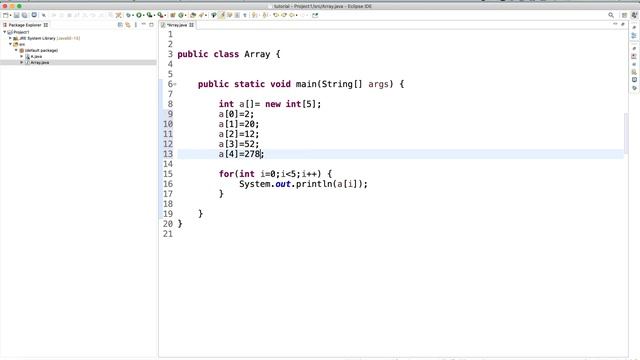
Task: Click editor vertical overview ruler scrollbar
Action: [x=626, y=133]
